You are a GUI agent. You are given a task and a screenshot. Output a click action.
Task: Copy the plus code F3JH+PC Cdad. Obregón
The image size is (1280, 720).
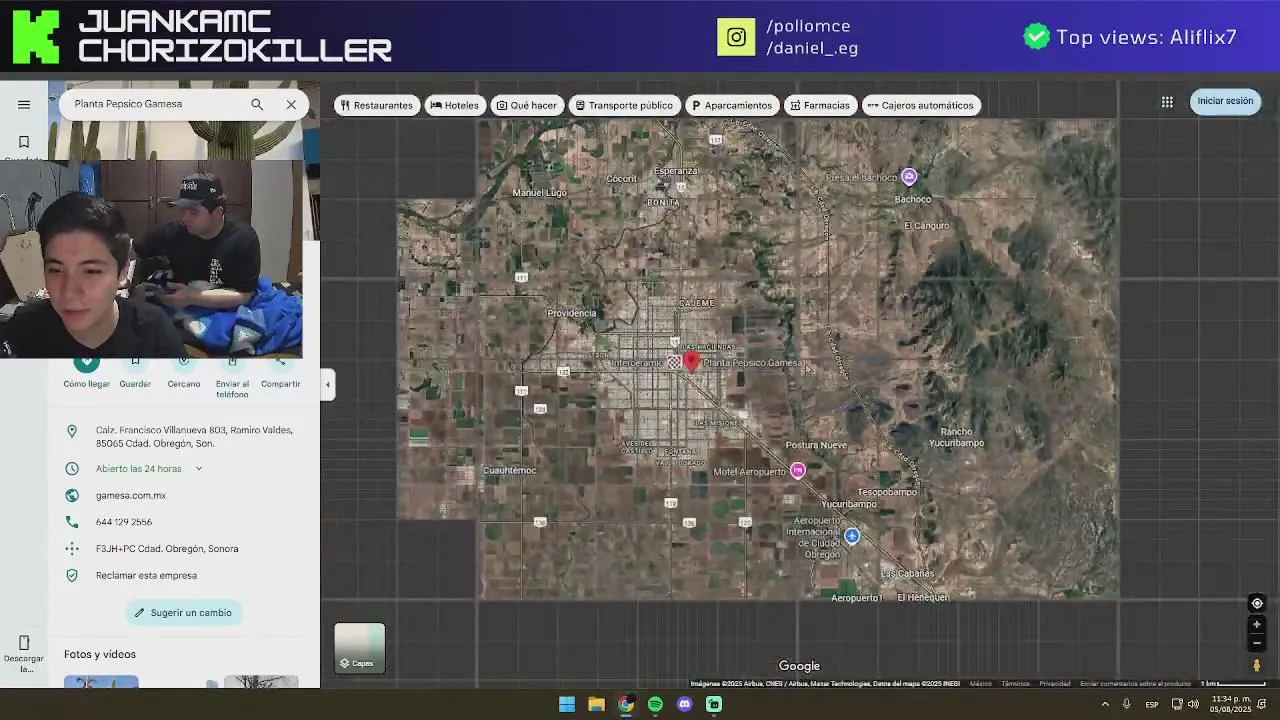167,549
